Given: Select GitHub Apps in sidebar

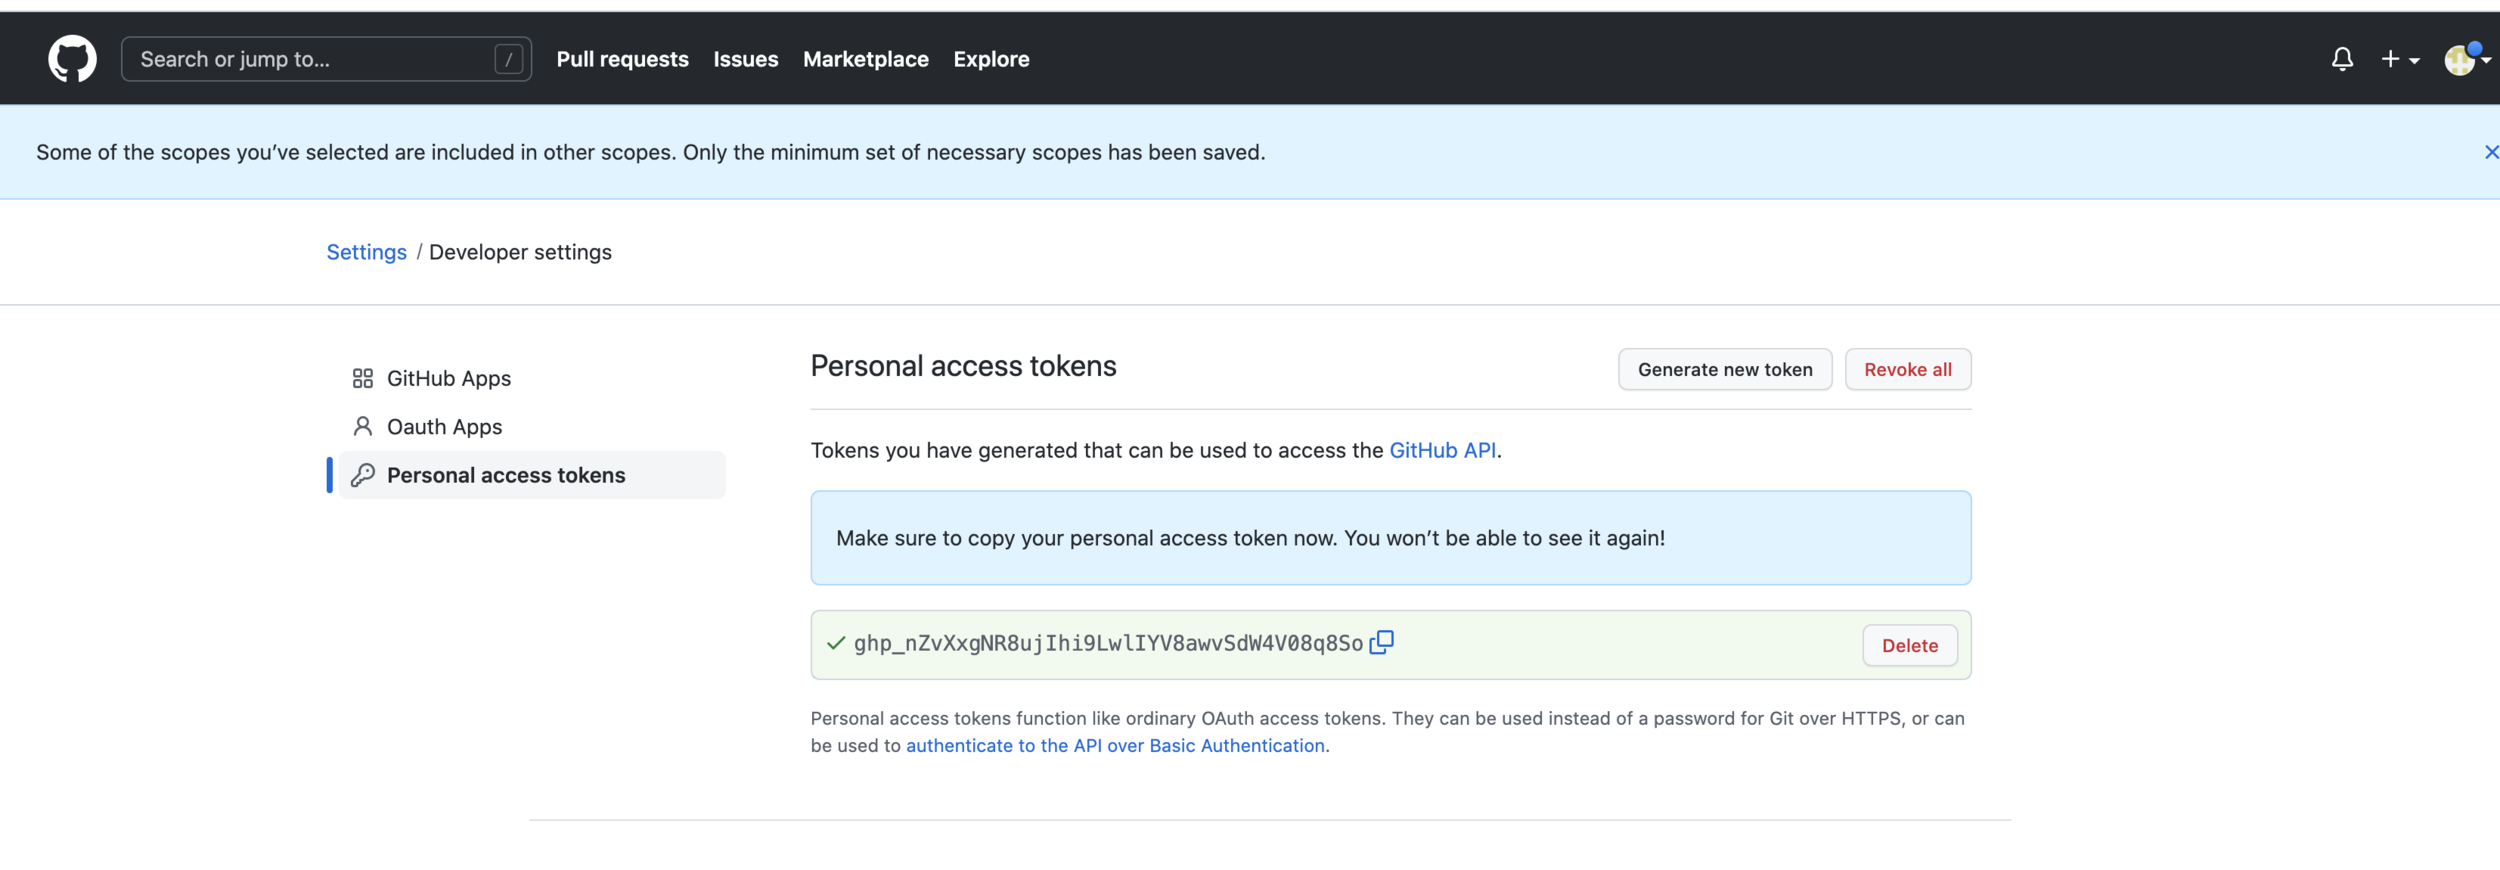Looking at the screenshot, I should (532, 378).
